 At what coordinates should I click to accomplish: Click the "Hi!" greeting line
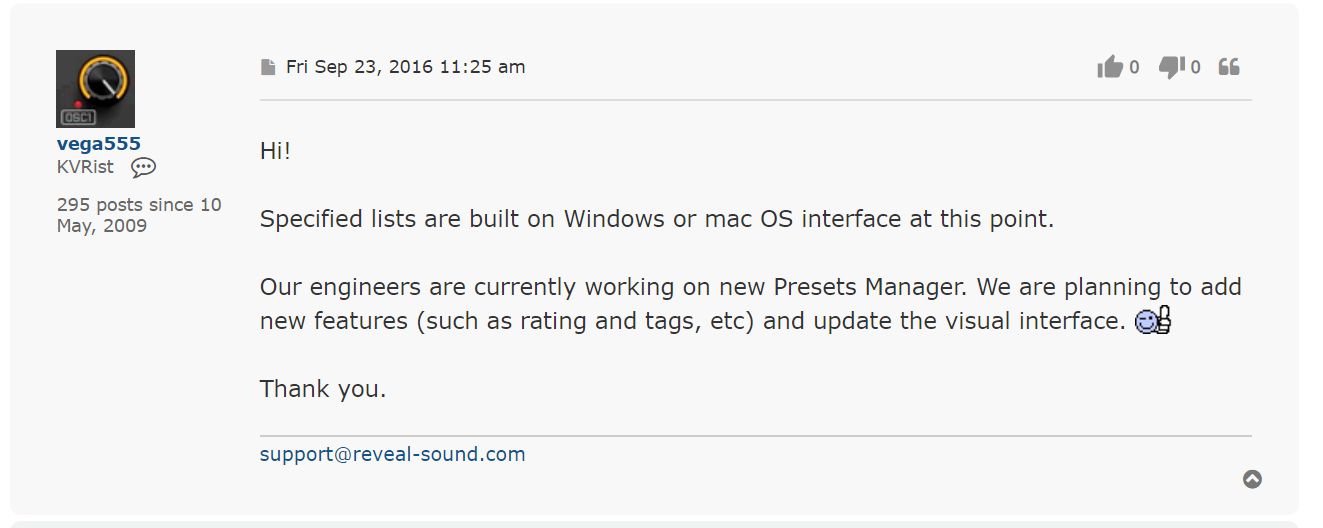(275, 152)
